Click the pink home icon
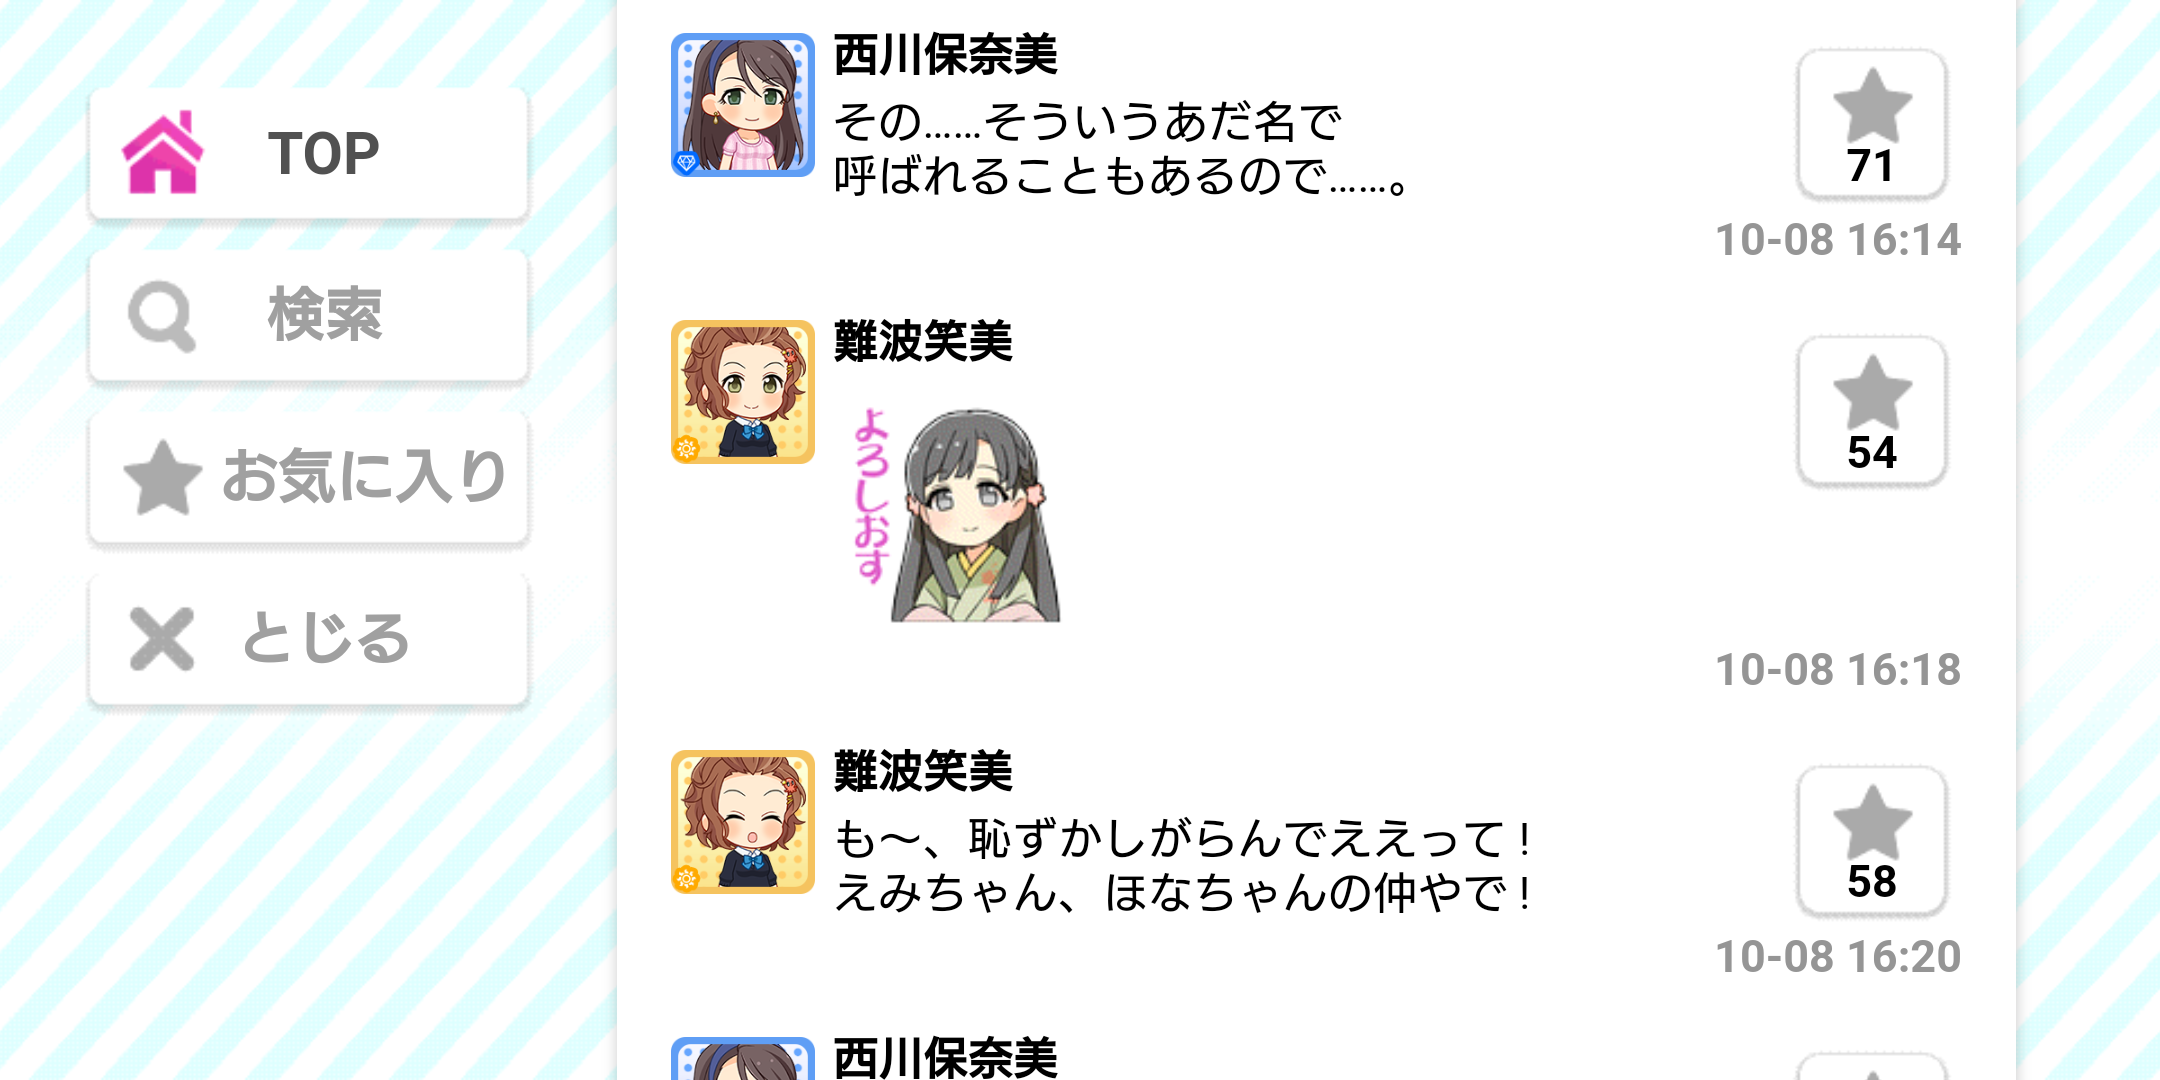Viewport: 2160px width, 1080px height. coord(162,152)
